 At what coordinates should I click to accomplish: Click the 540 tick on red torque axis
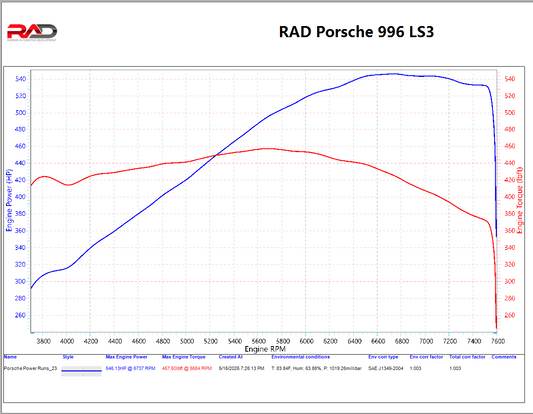(510, 79)
